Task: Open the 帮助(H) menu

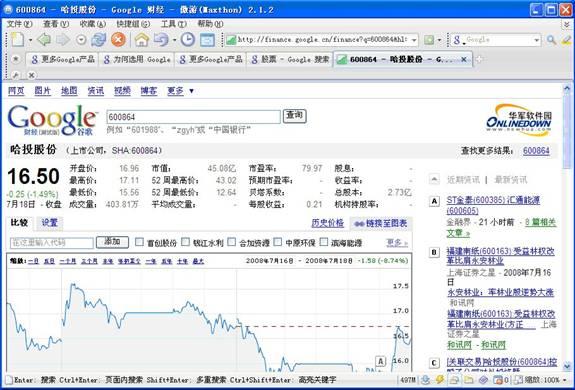Action: [210, 24]
